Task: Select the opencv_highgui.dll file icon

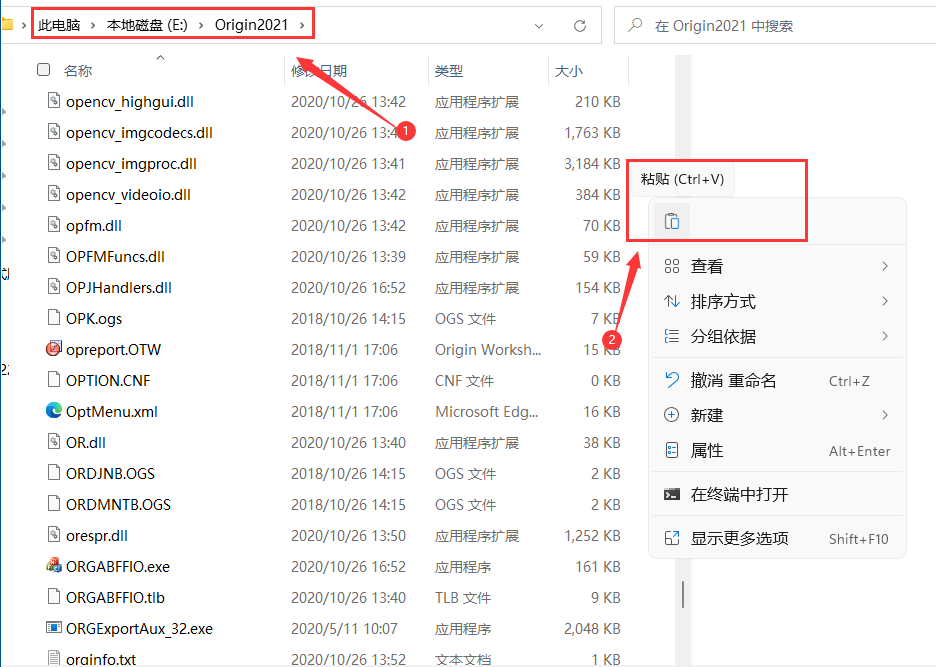Action: [54, 100]
